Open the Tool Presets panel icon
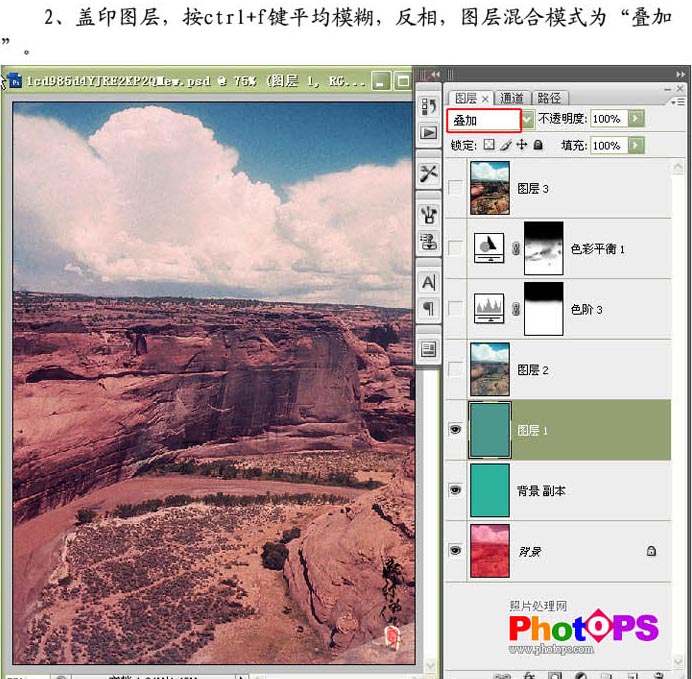692x679 pixels. pyautogui.click(x=428, y=173)
